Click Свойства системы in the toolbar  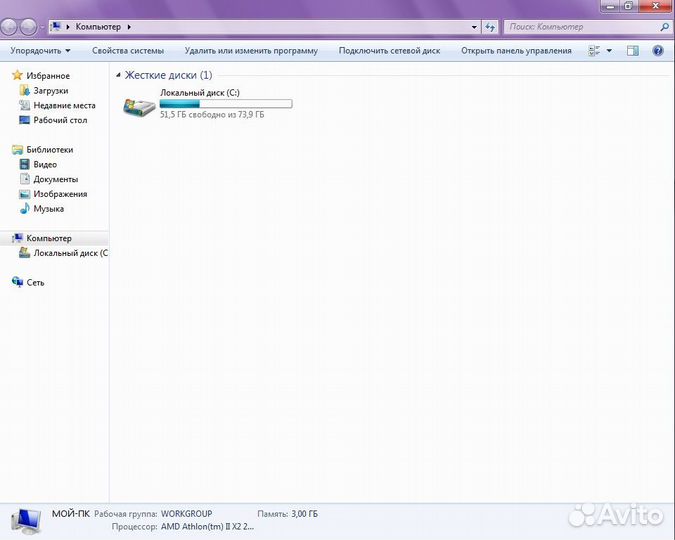click(x=127, y=50)
